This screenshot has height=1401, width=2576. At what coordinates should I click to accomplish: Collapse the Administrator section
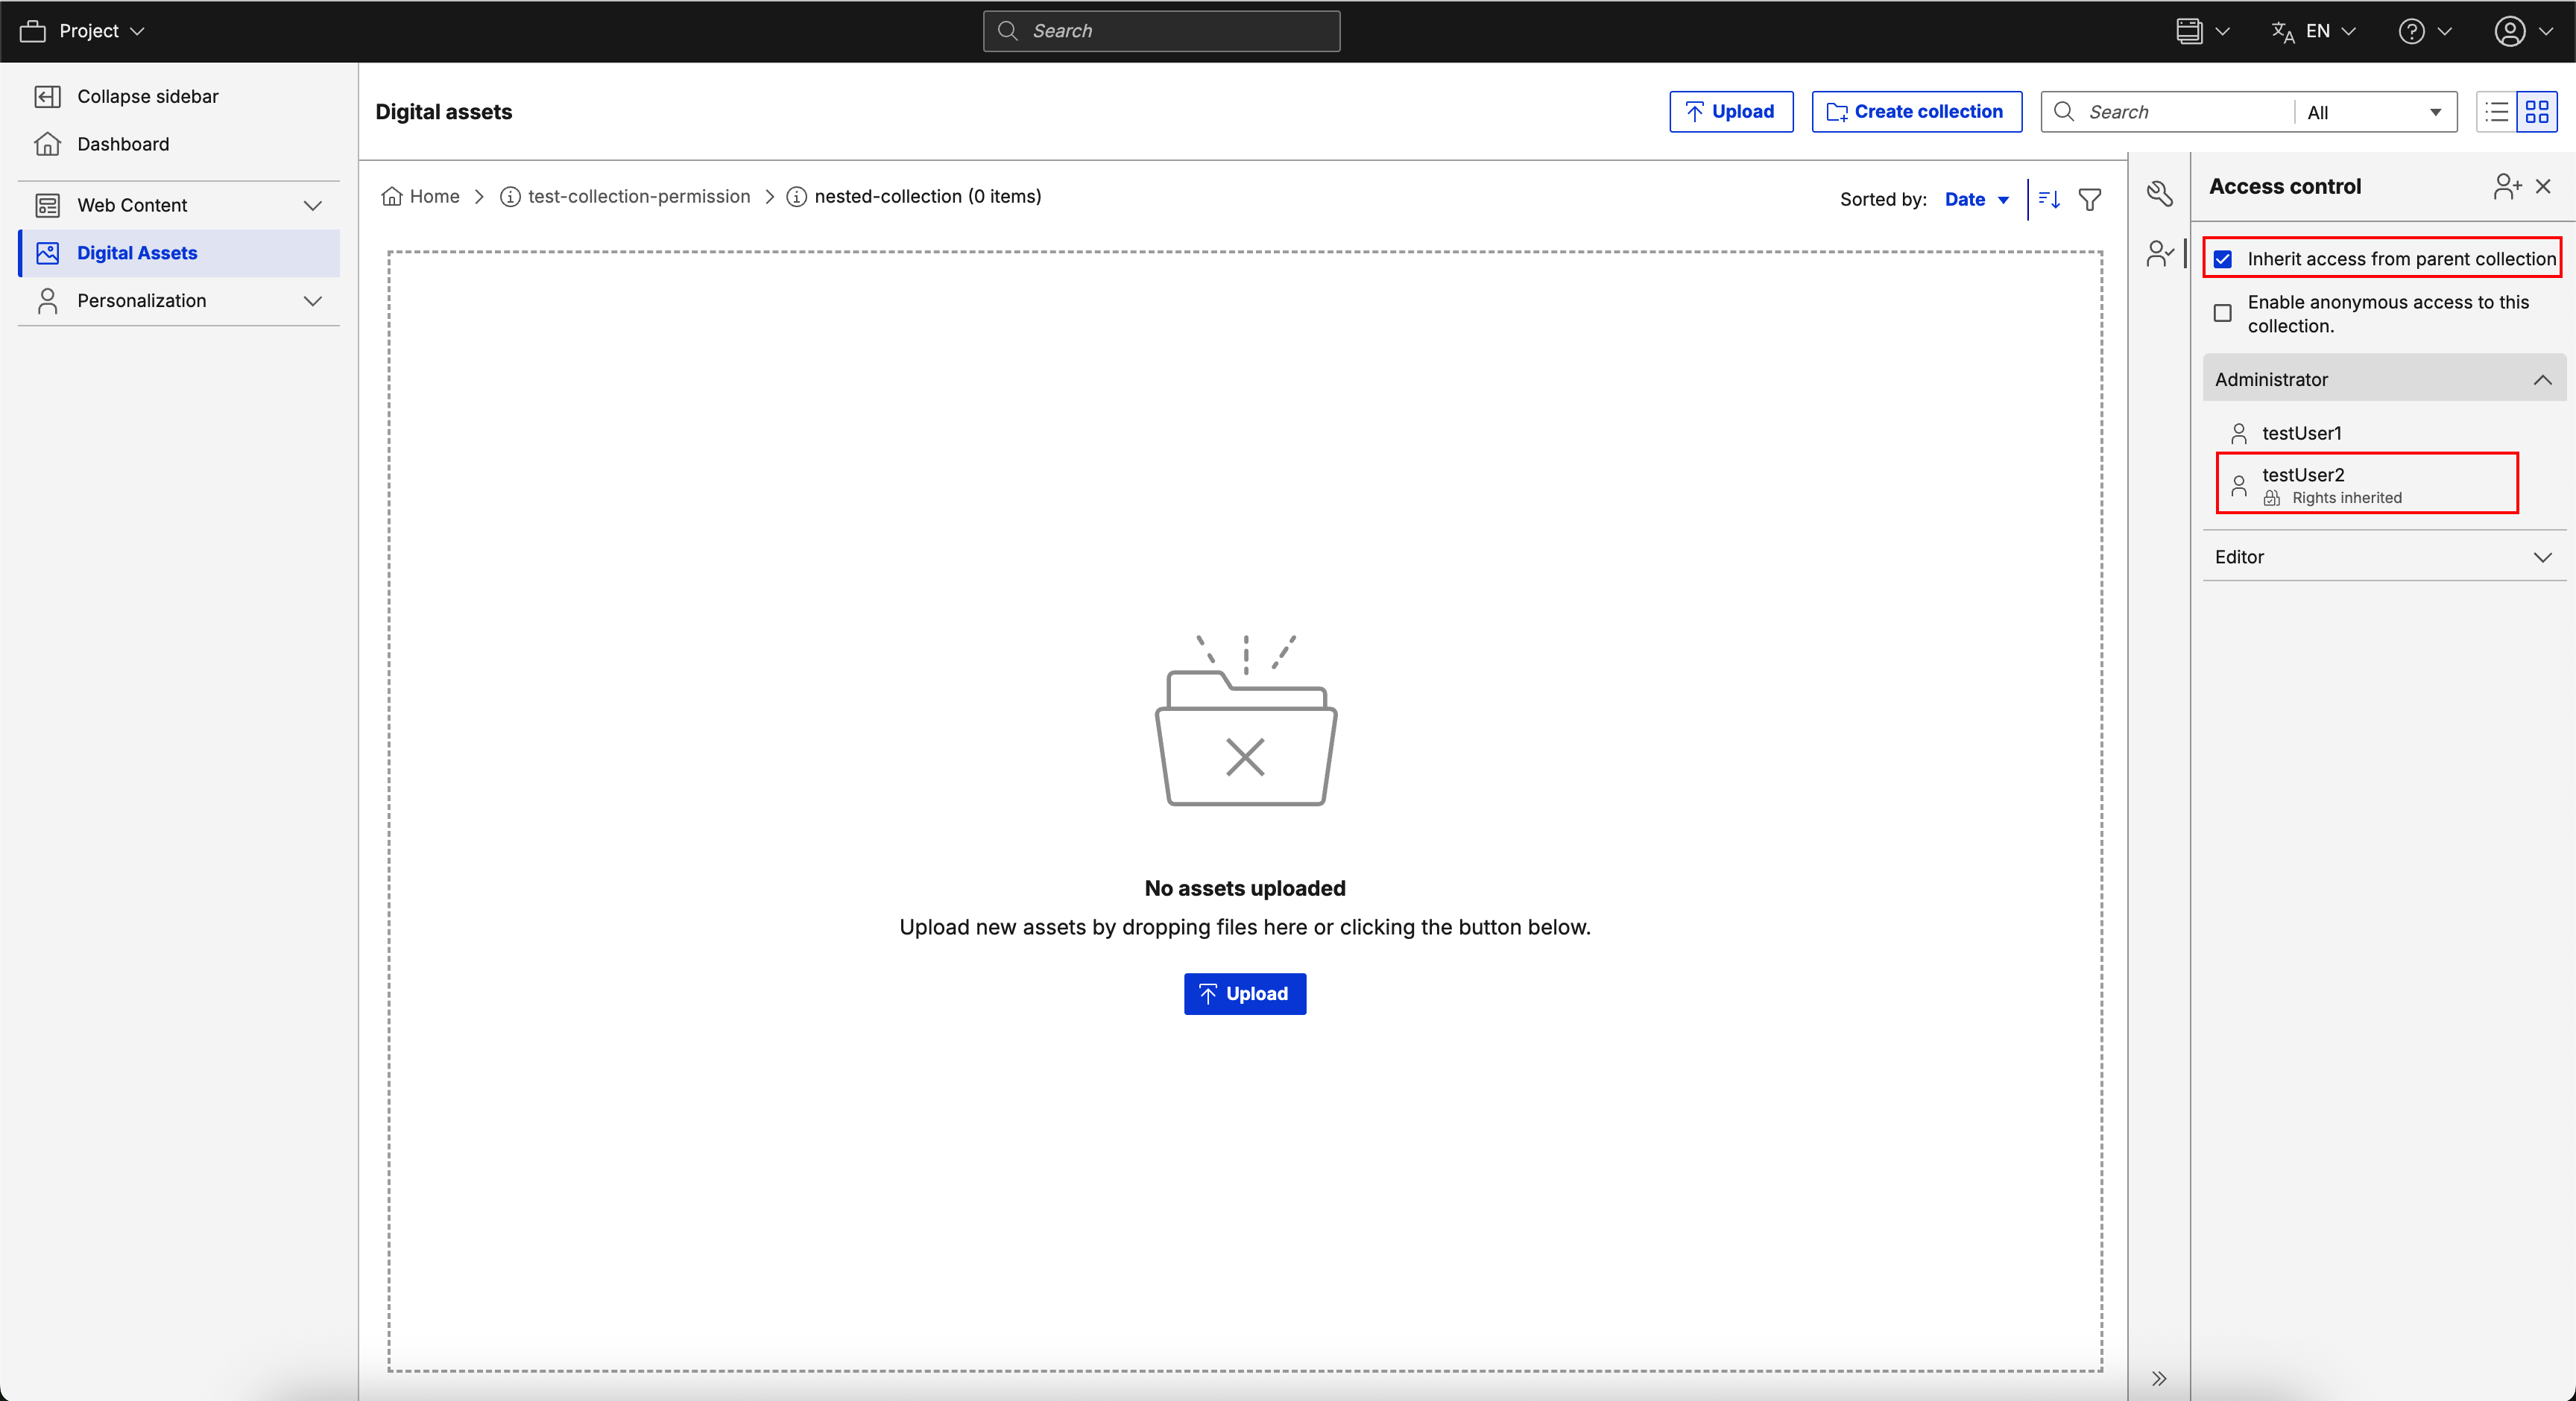click(x=2542, y=380)
